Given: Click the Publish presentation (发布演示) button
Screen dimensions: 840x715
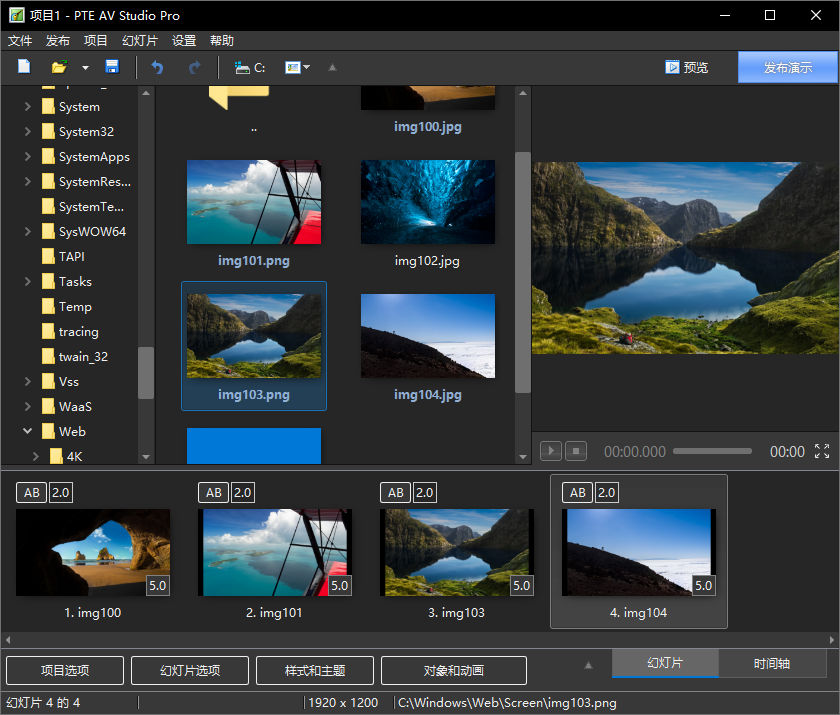Looking at the screenshot, I should point(788,67).
